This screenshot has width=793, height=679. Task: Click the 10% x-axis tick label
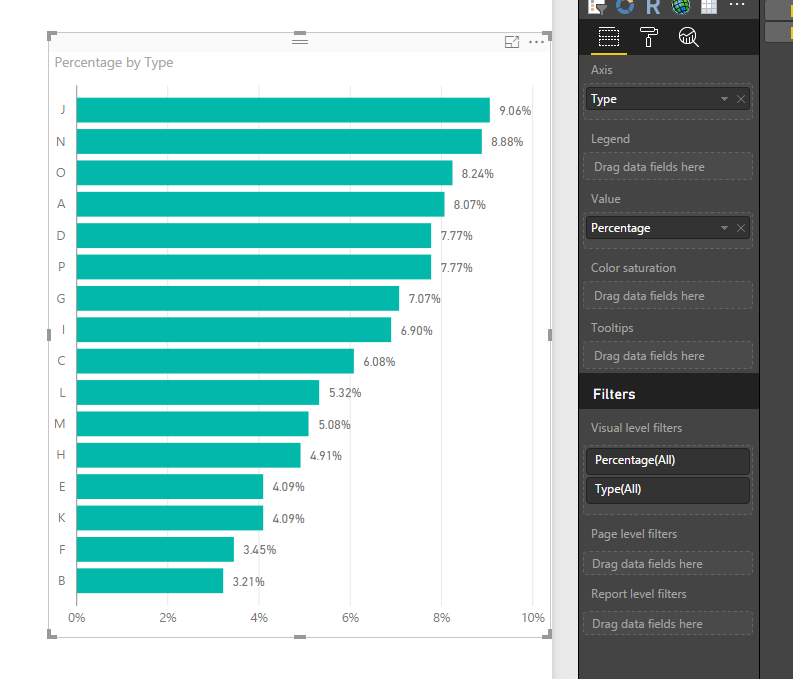click(533, 618)
